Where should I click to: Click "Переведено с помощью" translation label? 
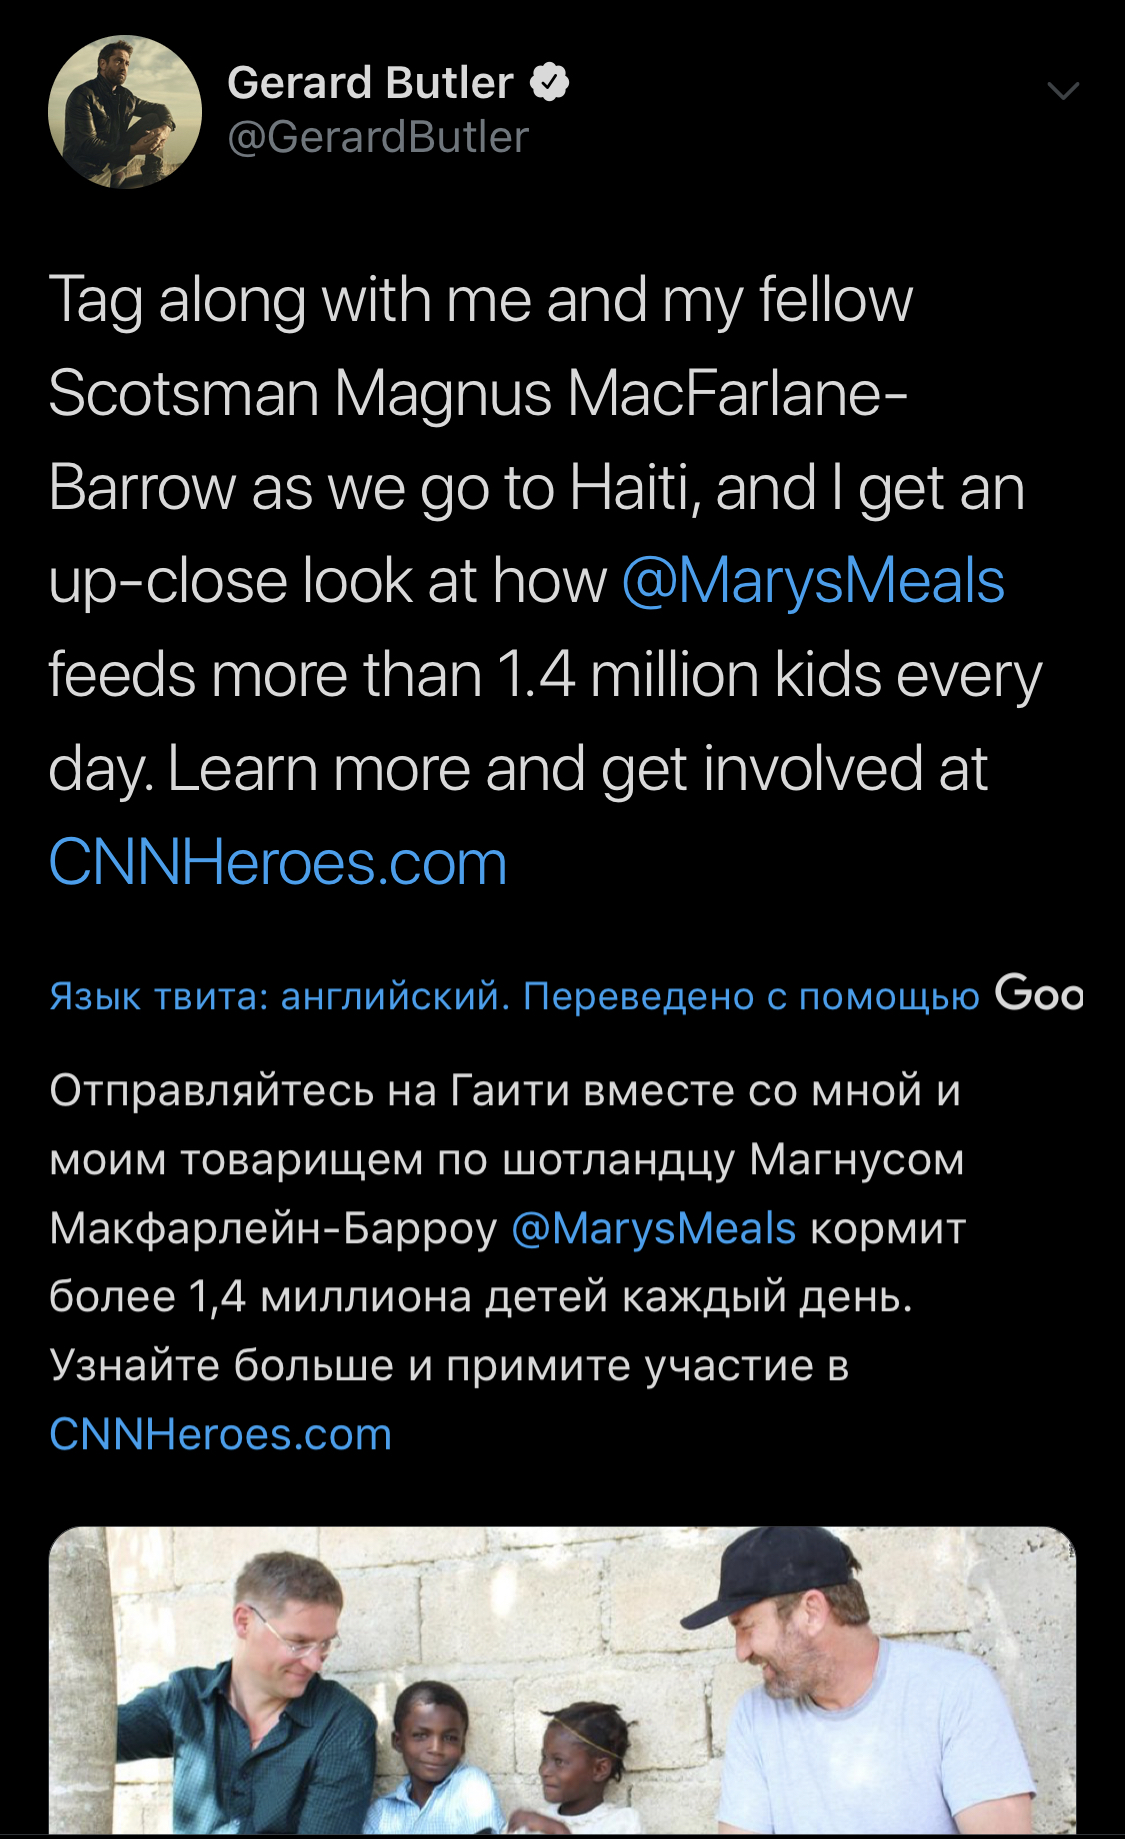pyautogui.click(x=750, y=996)
